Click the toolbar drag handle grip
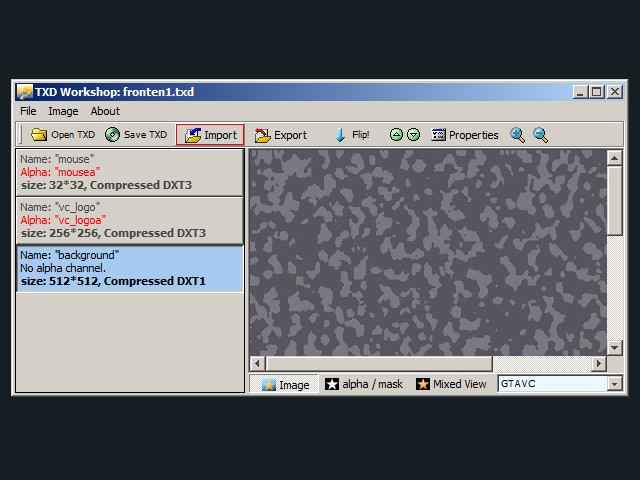Image resolution: width=640 pixels, height=480 pixels. pyautogui.click(x=20, y=135)
